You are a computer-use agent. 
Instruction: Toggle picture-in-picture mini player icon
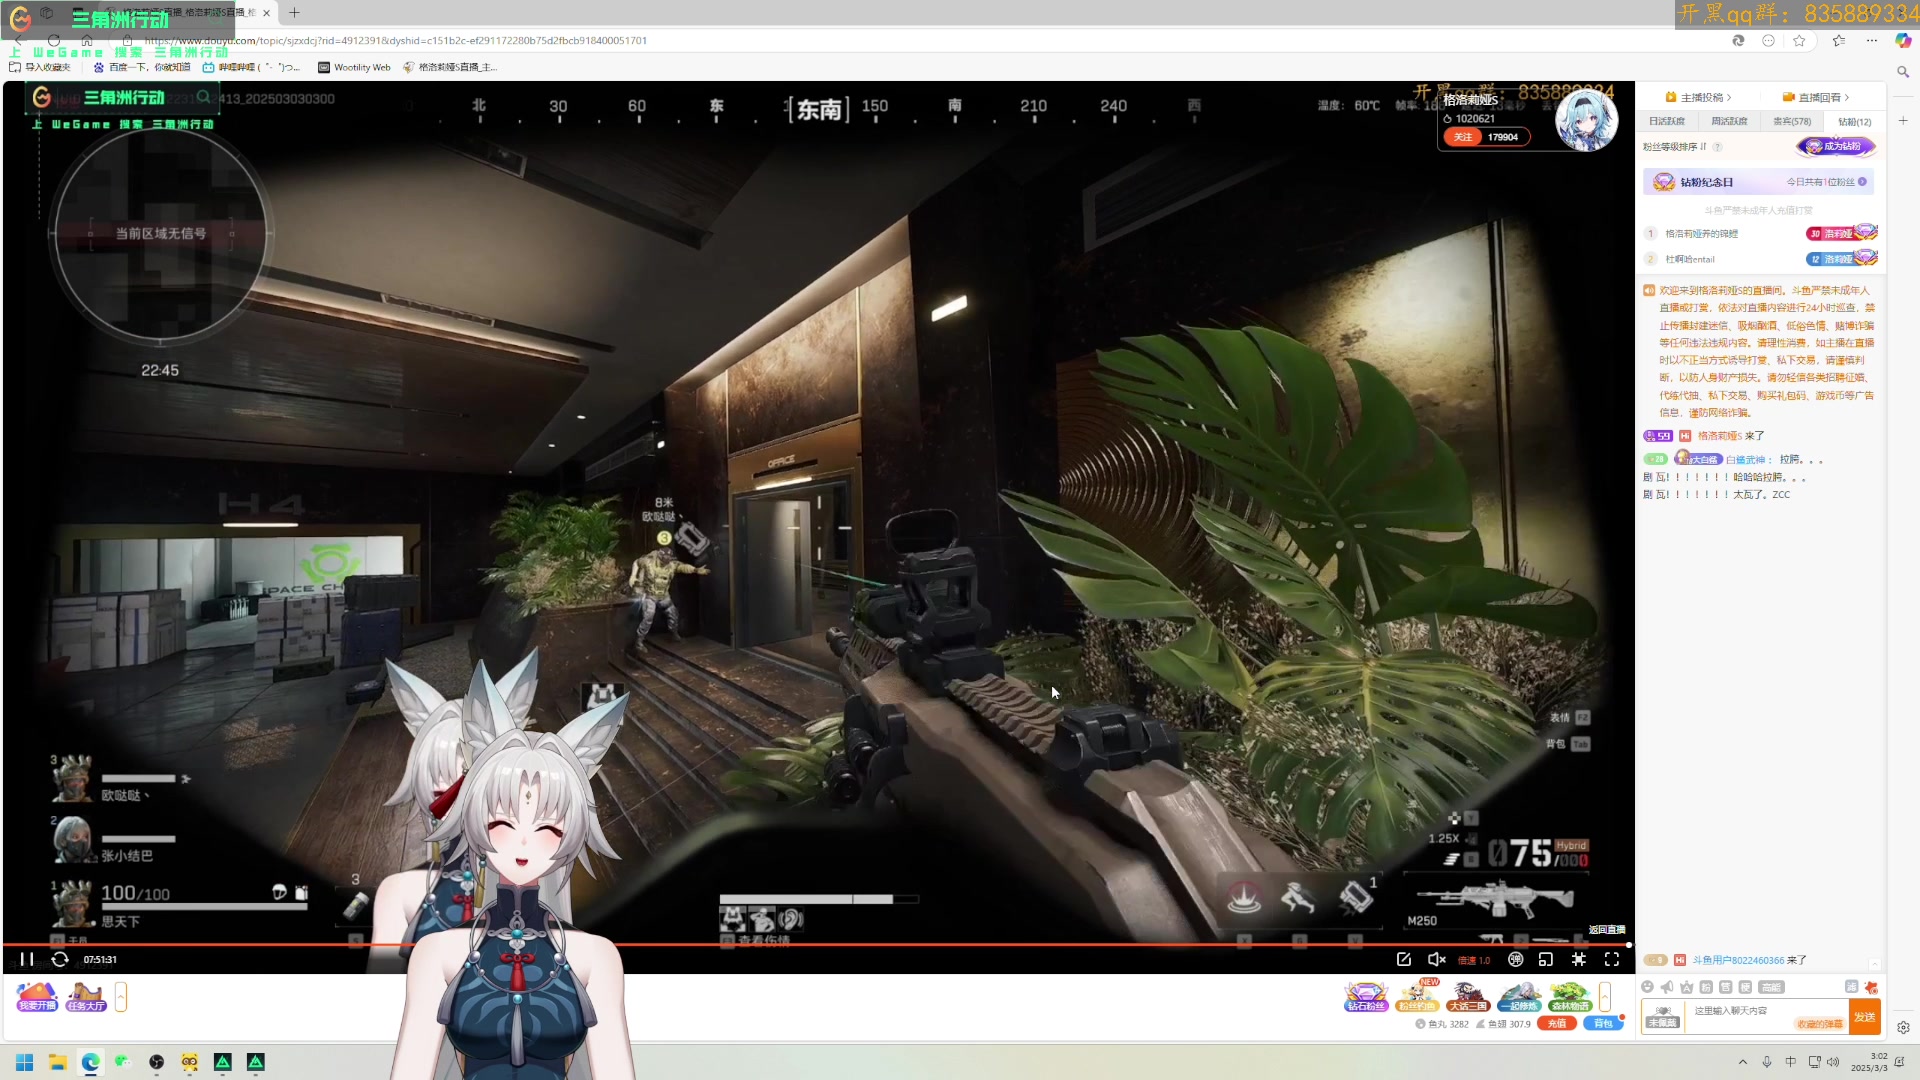pyautogui.click(x=1546, y=959)
